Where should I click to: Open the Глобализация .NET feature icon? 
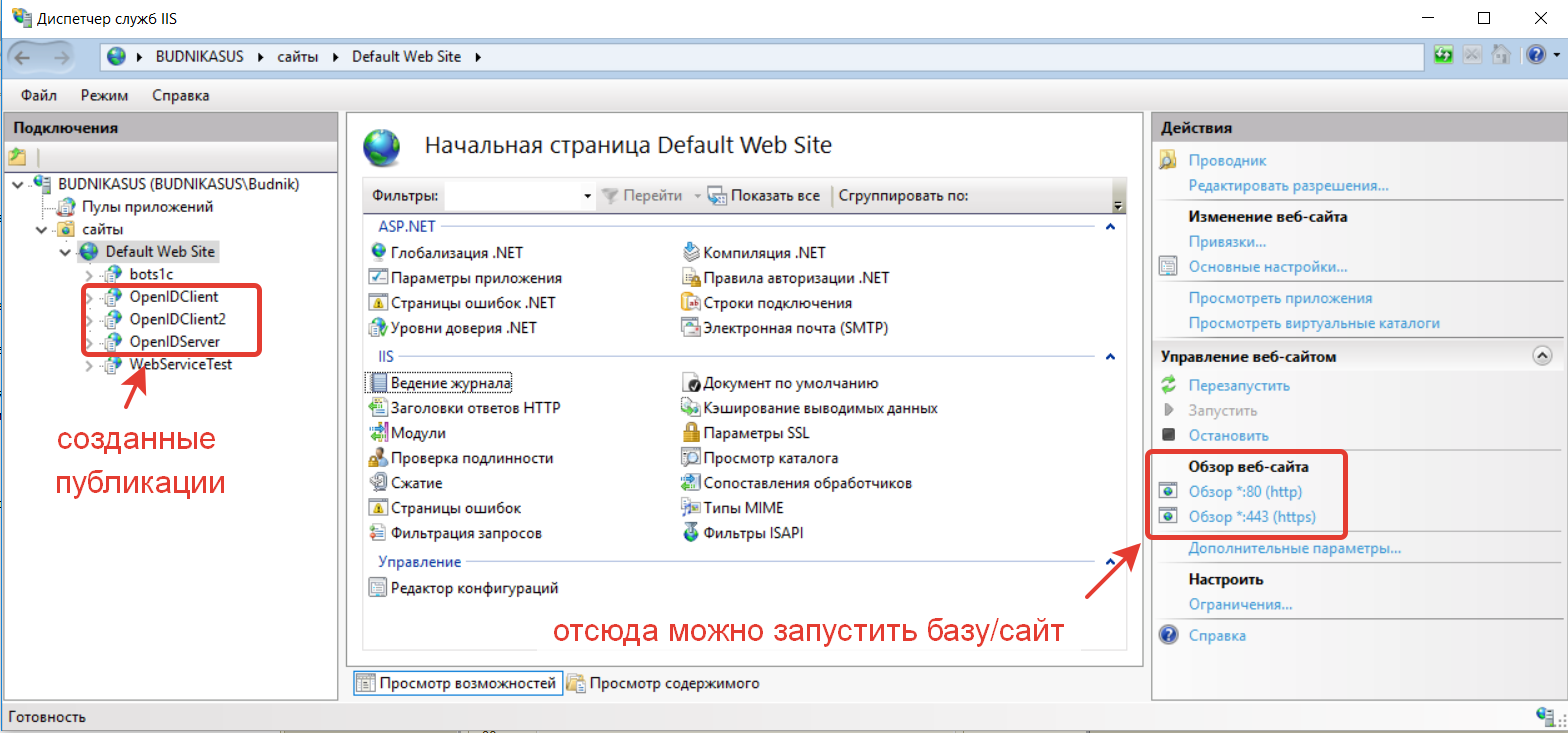(378, 252)
